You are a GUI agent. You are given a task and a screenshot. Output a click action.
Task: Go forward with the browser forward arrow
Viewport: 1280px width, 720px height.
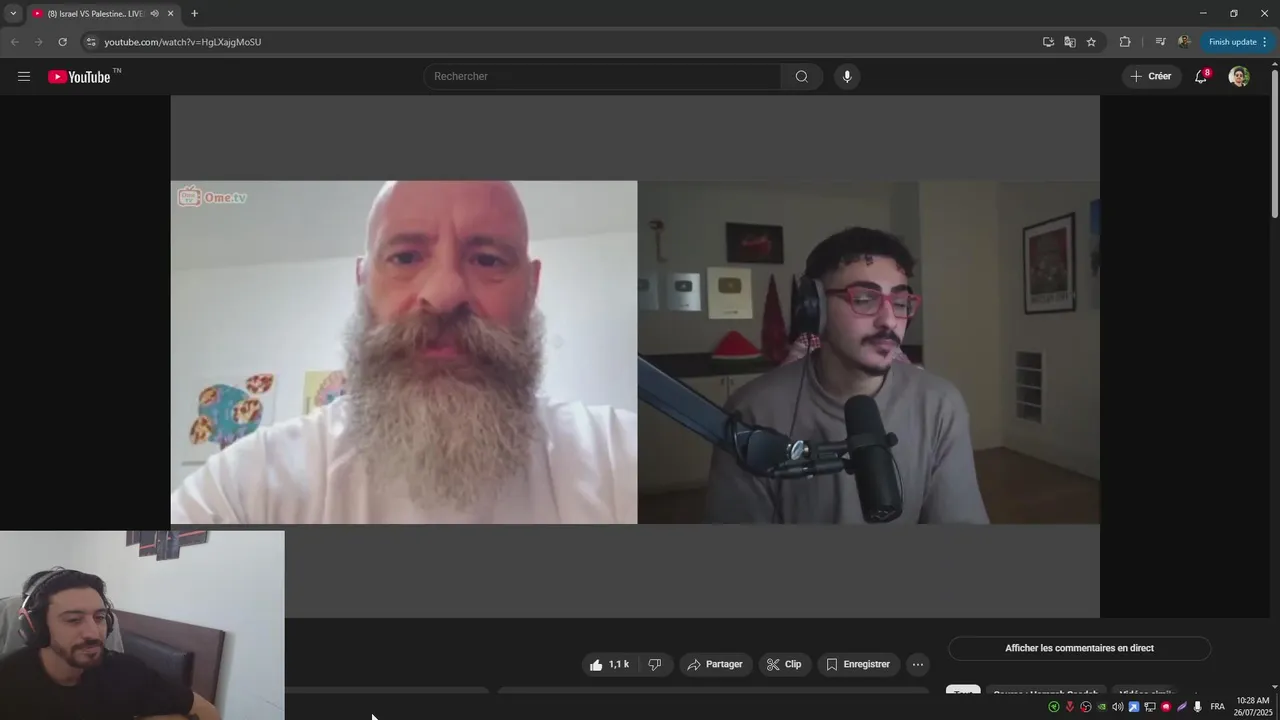(x=38, y=42)
